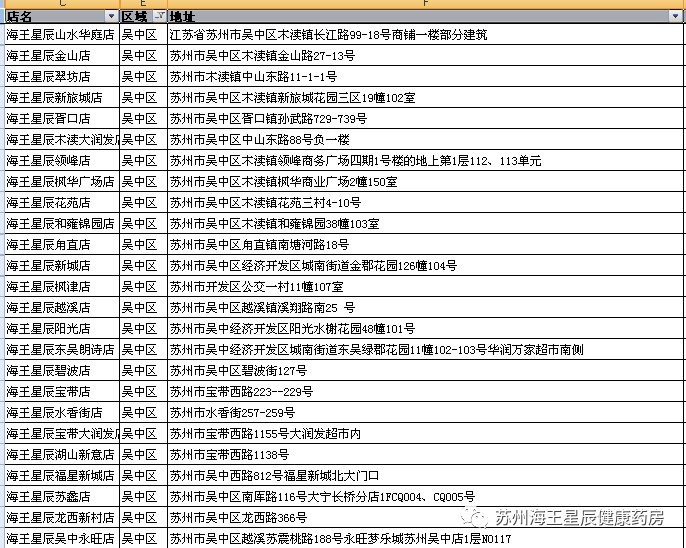Image resolution: width=686 pixels, height=548 pixels.
Task: Select cell 海王星辰新城店
Action: point(62,265)
